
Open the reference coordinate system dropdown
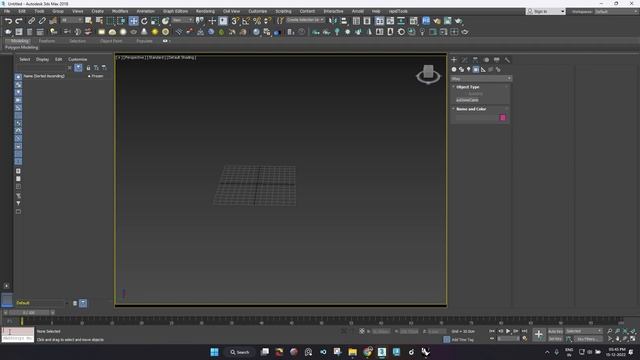(x=182, y=20)
